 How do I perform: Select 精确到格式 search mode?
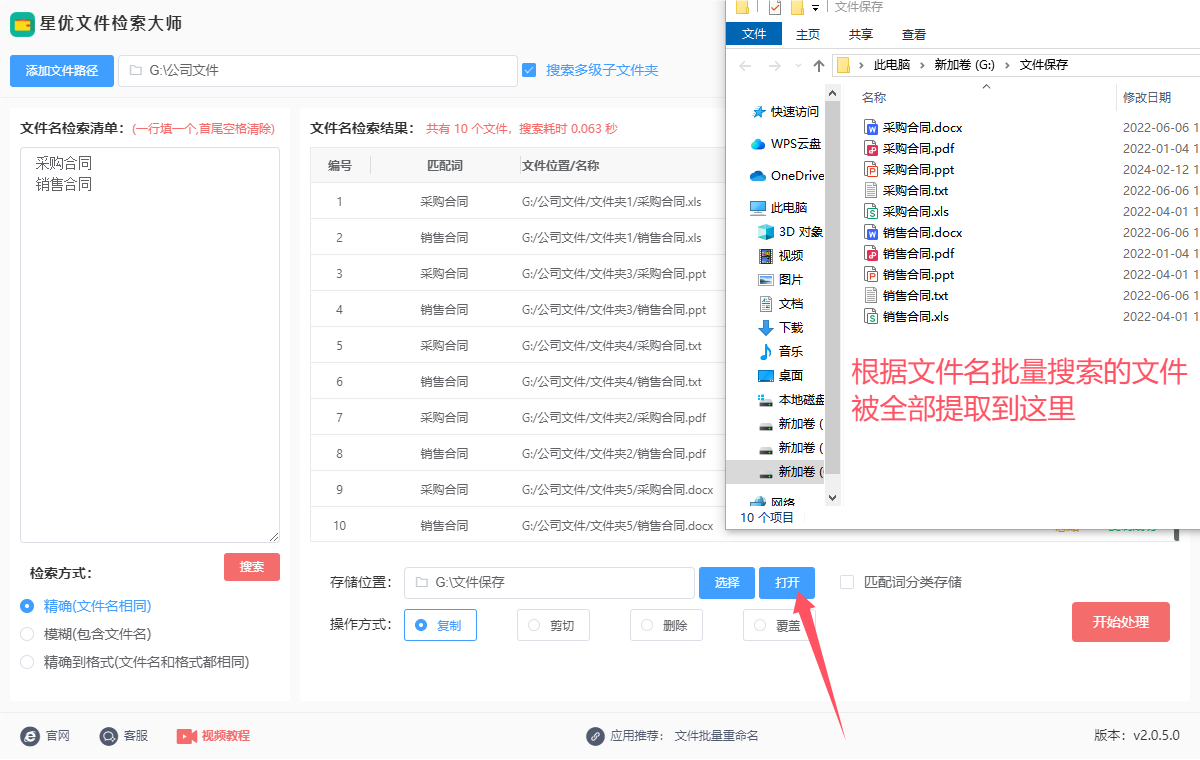tap(27, 662)
